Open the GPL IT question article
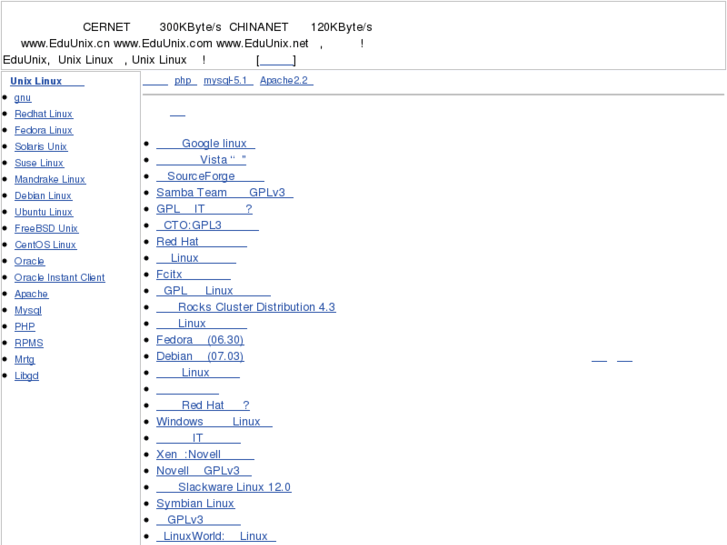 (x=204, y=209)
